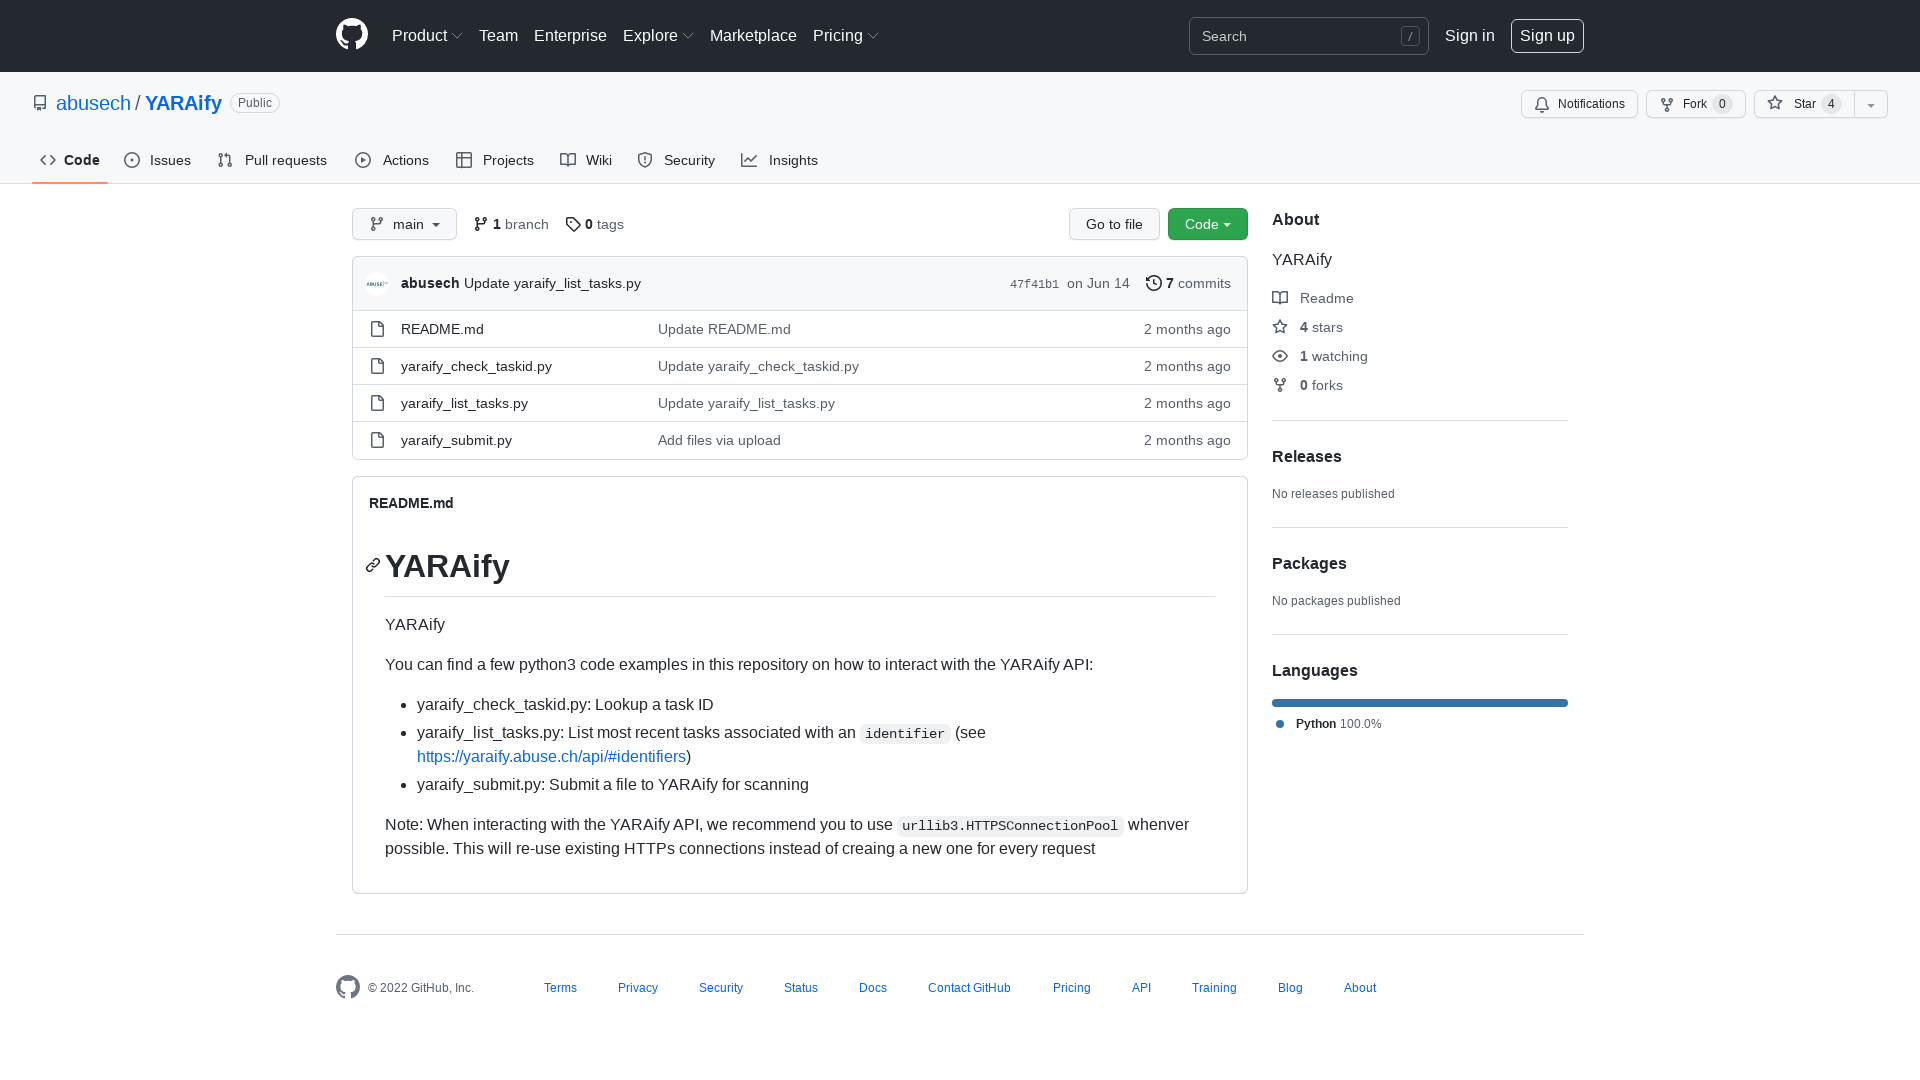Open the Explore menu dropdown
This screenshot has height=1080, width=1920.
[657, 35]
